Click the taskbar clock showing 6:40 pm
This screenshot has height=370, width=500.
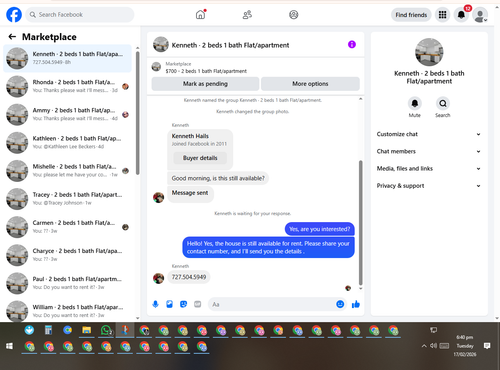(x=465, y=346)
